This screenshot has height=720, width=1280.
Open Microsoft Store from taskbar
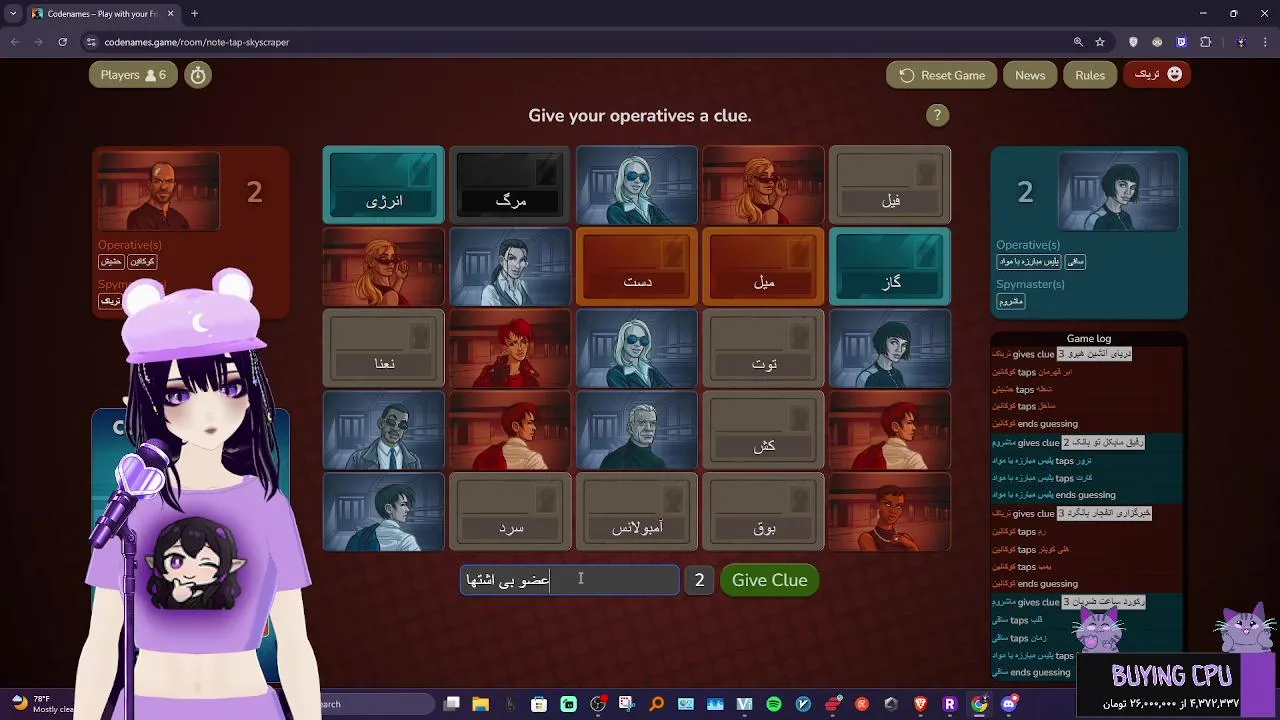click(539, 704)
